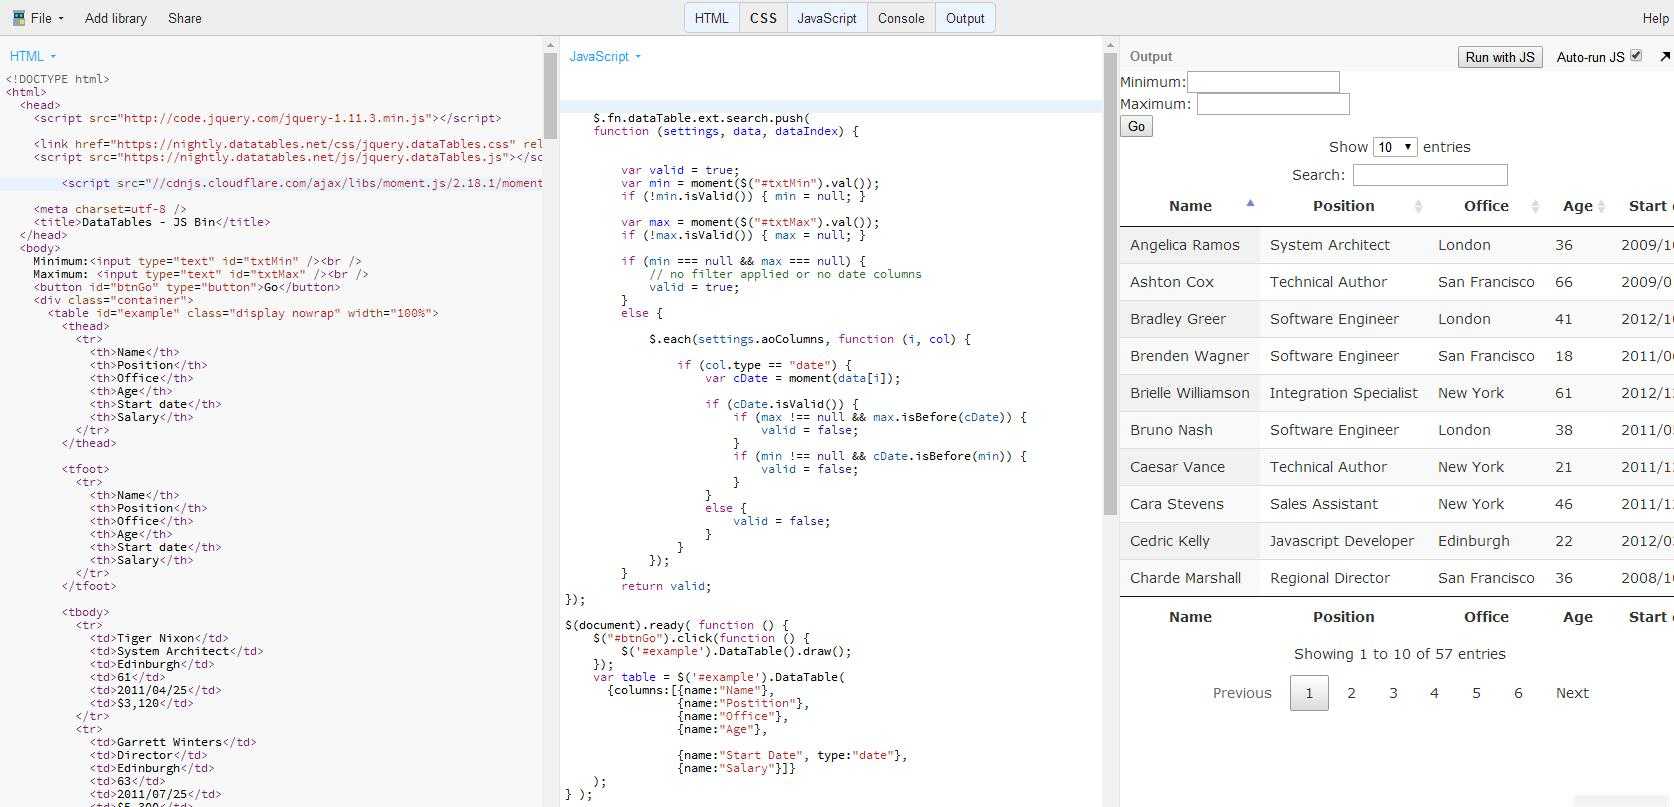The width and height of the screenshot is (1674, 807).
Task: Pop out the output in new window
Action: pos(1665,57)
